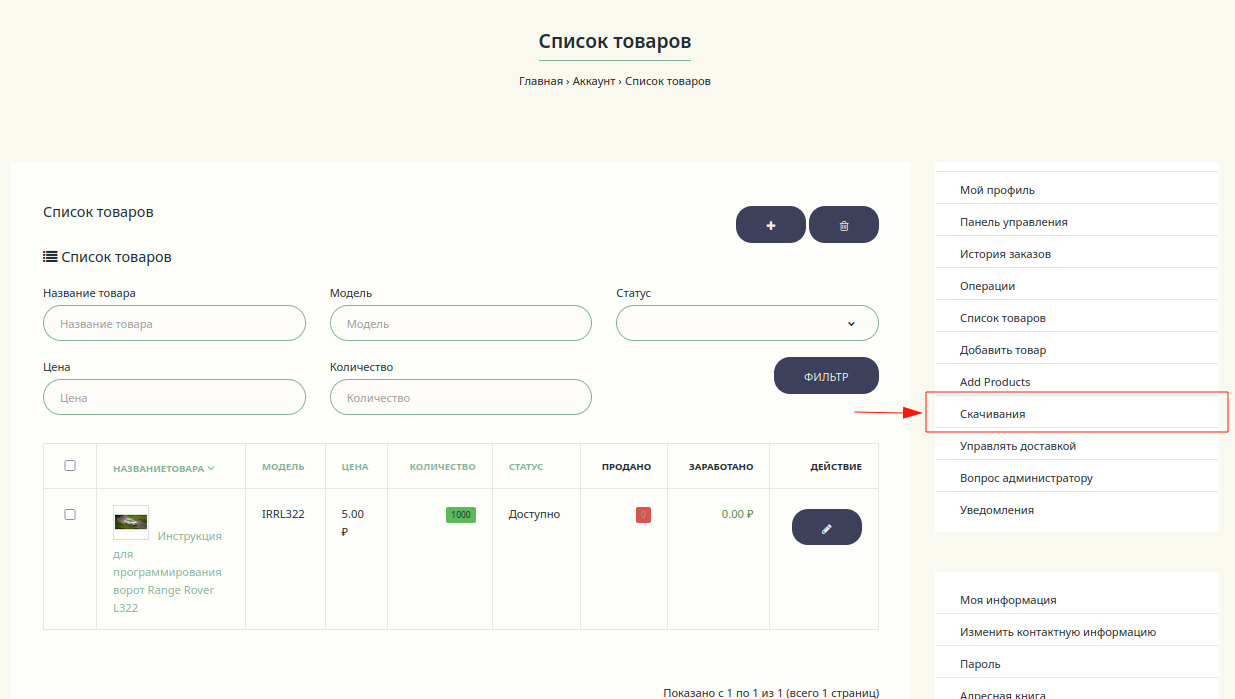Open Мой профиль in sidebar
The width and height of the screenshot is (1235, 699).
pos(997,190)
